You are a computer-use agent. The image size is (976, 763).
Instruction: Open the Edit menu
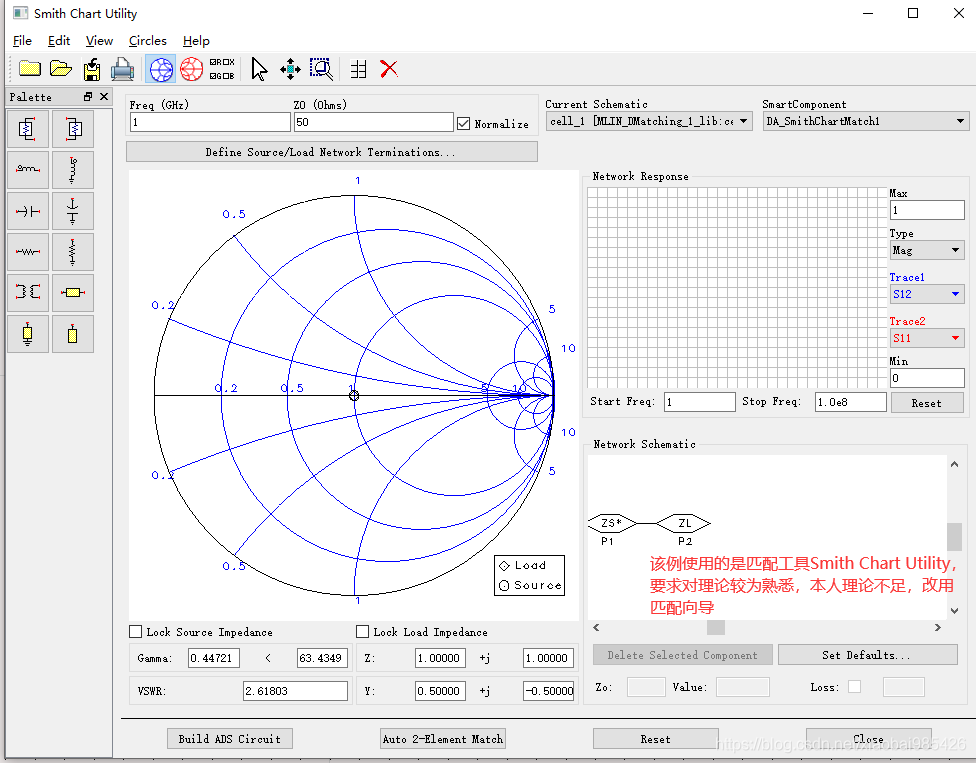[59, 40]
